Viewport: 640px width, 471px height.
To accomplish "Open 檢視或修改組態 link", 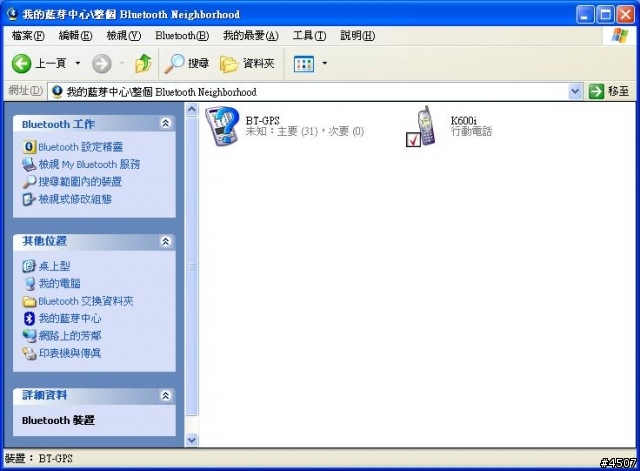I will pyautogui.click(x=75, y=199).
